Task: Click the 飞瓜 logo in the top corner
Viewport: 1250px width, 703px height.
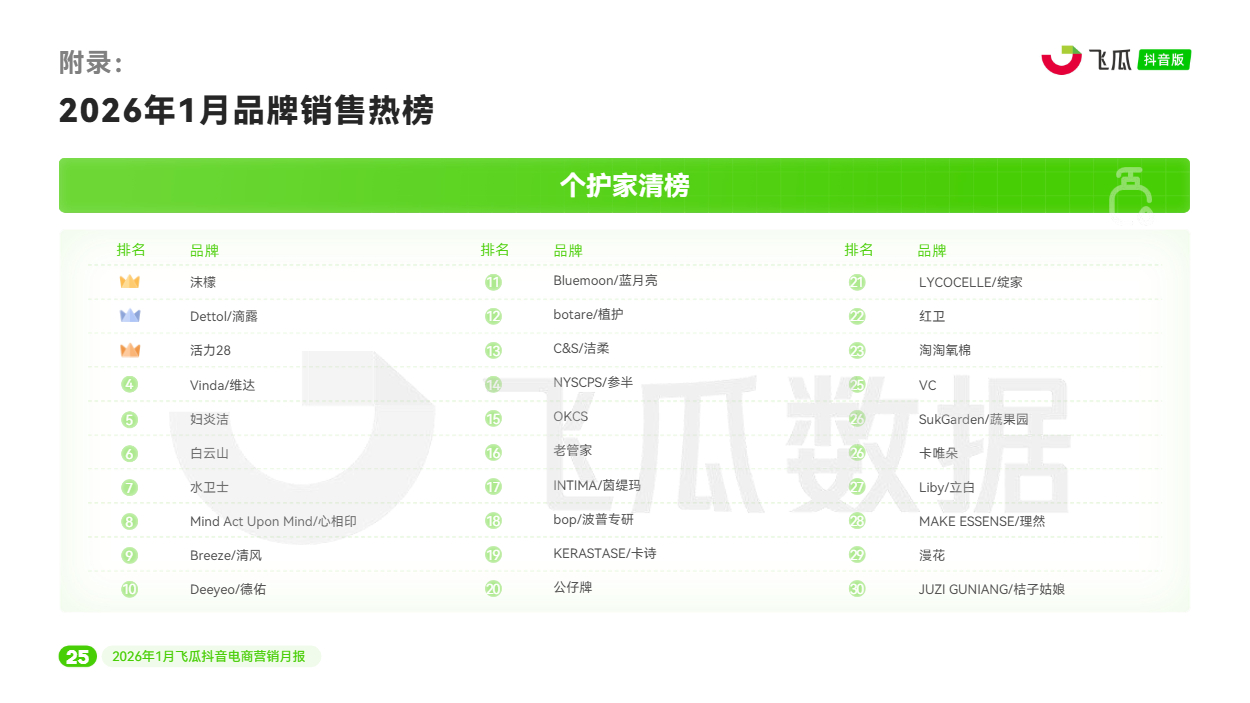Action: tap(1085, 60)
